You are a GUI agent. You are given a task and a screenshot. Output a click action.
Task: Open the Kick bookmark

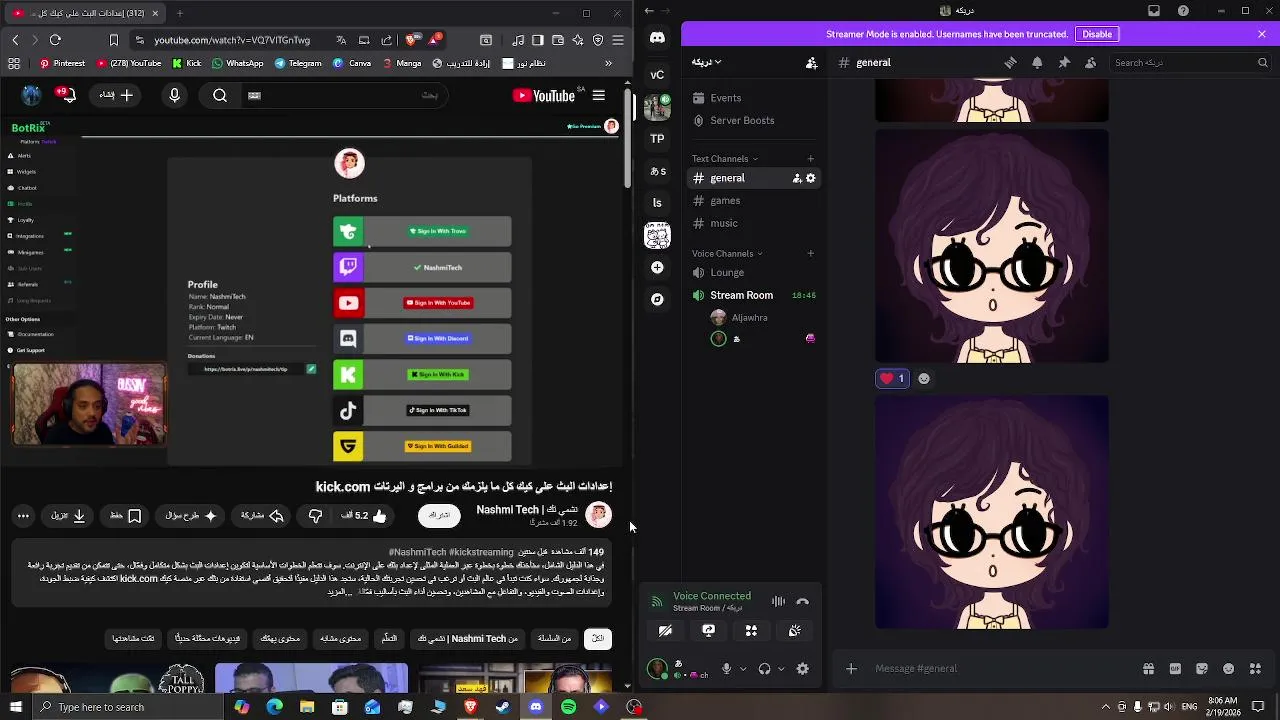(x=187, y=63)
